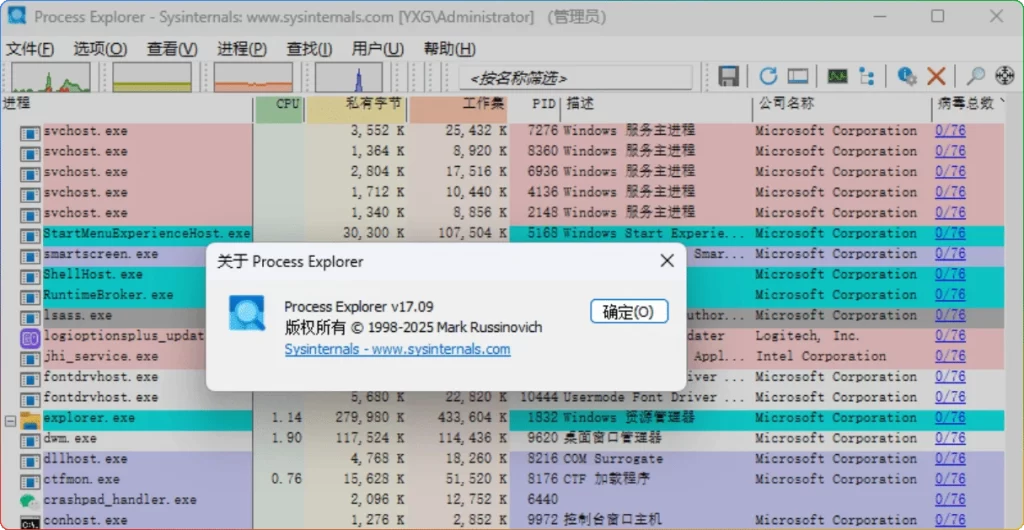
Task: Click the Refresh Now toolbar icon
Action: click(x=768, y=77)
